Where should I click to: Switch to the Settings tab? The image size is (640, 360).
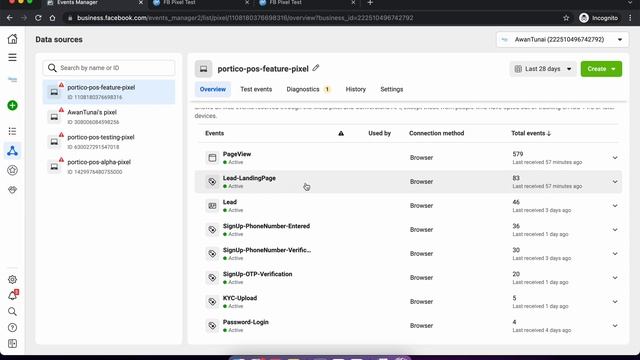[391, 89]
